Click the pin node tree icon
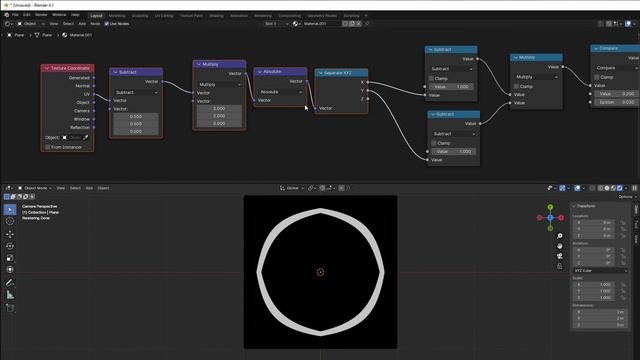The width and height of the screenshot is (640, 360). pyautogui.click(x=367, y=24)
